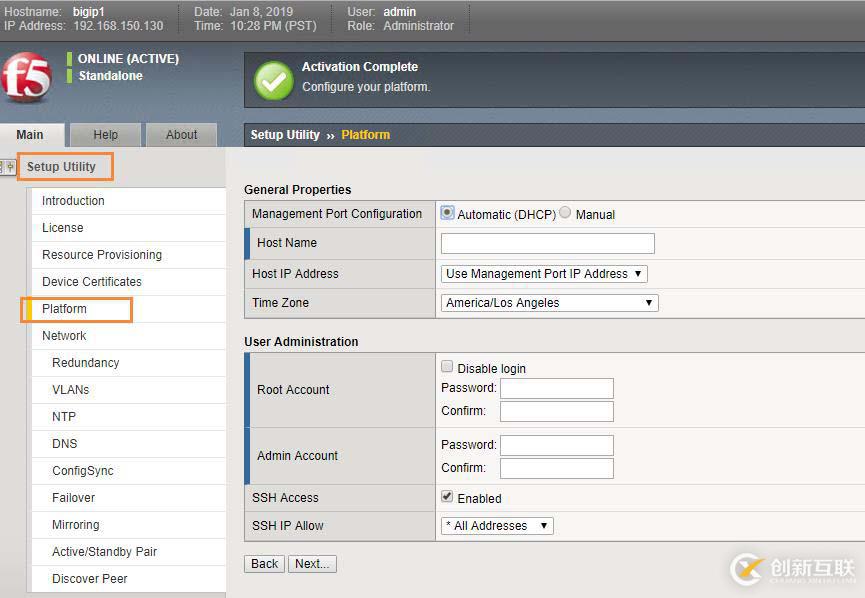Screen dimensions: 865x598
Task: Switch to the About tab
Action: click(181, 135)
